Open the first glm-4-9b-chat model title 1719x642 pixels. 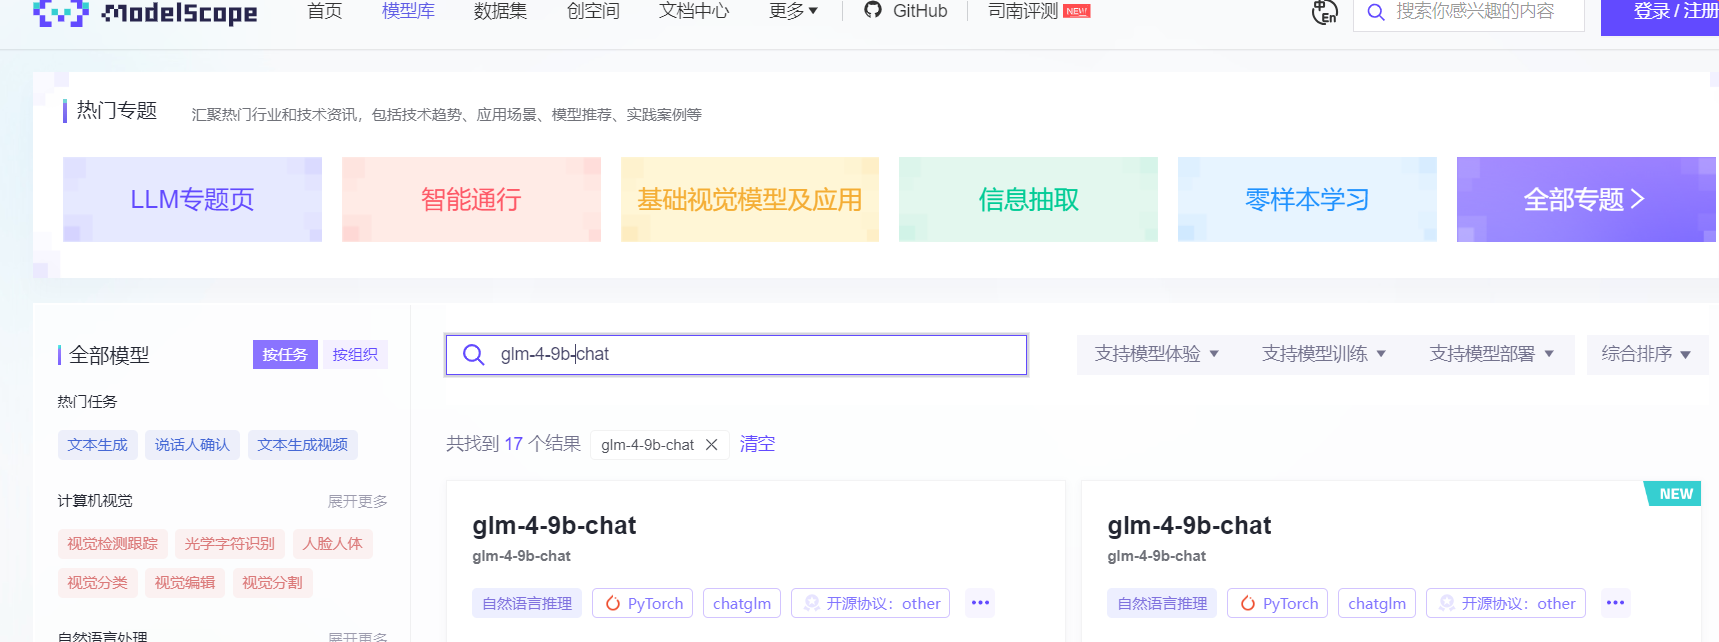pyautogui.click(x=554, y=526)
